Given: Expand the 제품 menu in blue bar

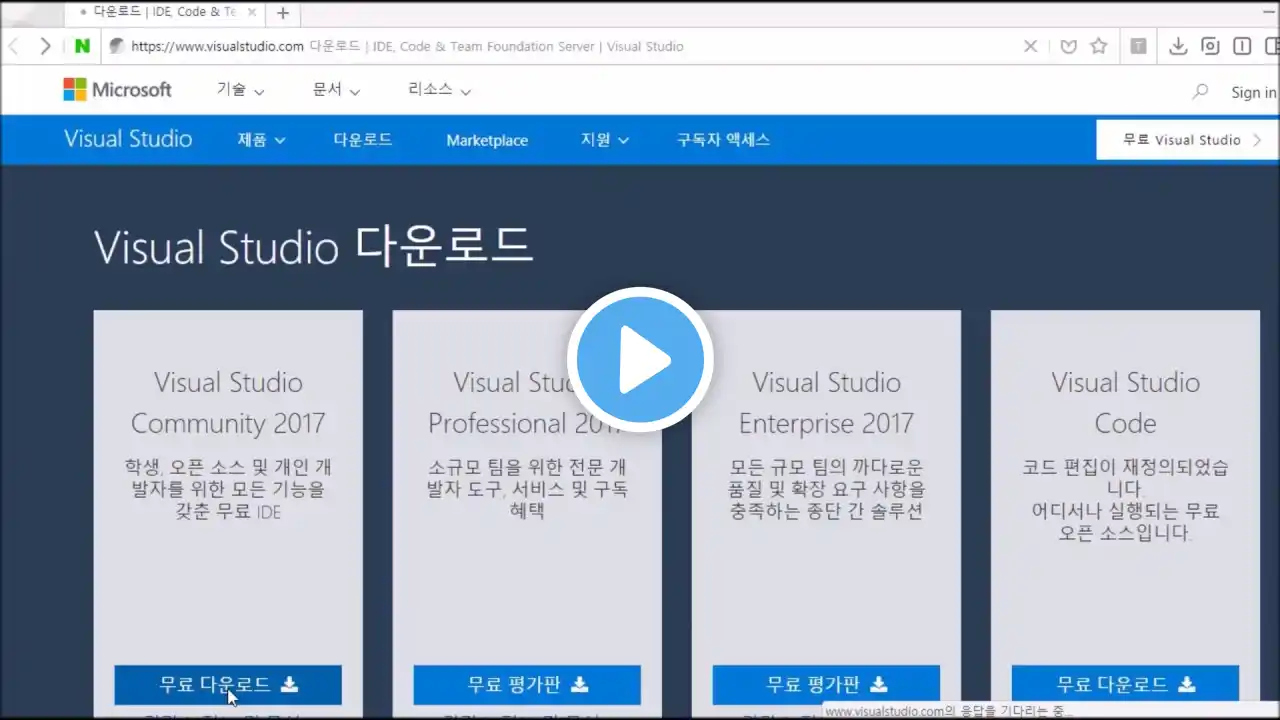Looking at the screenshot, I should click(x=261, y=140).
